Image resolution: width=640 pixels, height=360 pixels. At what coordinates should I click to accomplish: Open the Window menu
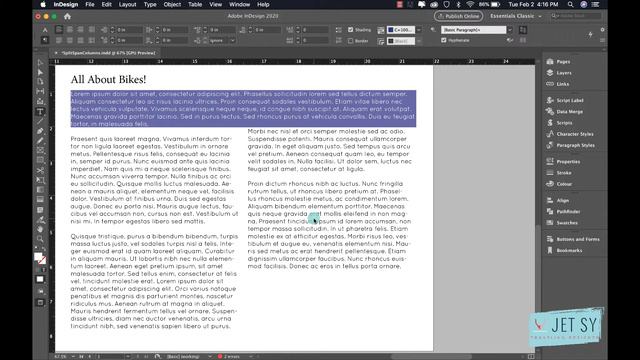239,4
